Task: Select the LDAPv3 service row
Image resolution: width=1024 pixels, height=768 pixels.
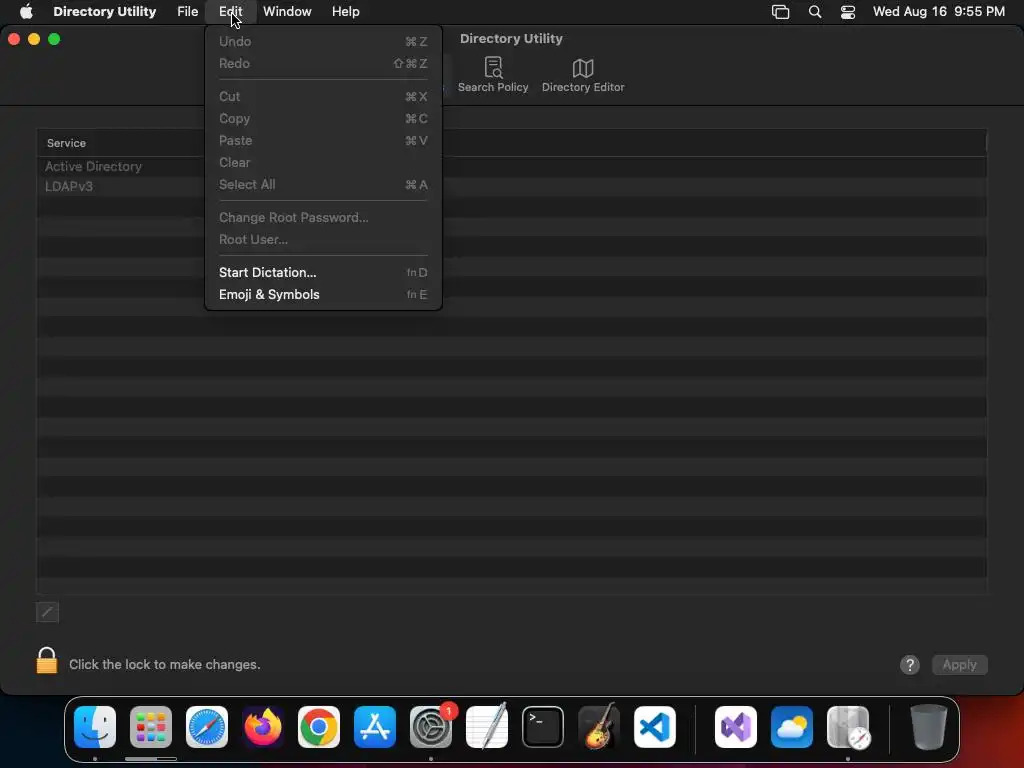Action: point(511,186)
